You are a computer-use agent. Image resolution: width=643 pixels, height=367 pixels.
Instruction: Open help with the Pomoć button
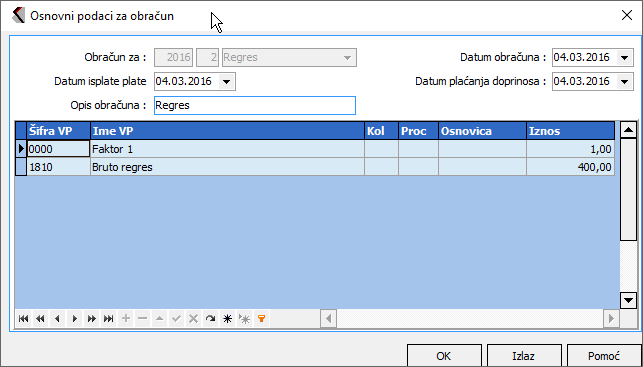point(604,356)
